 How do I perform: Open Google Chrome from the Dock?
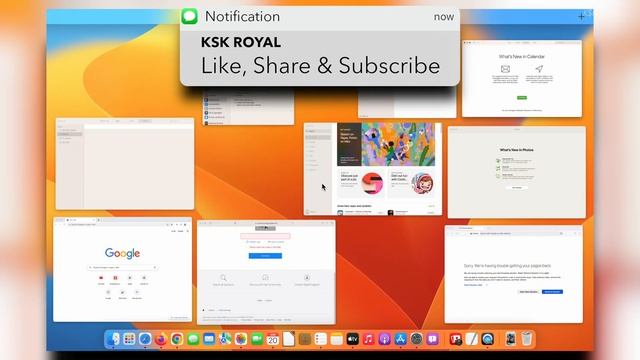click(x=177, y=339)
